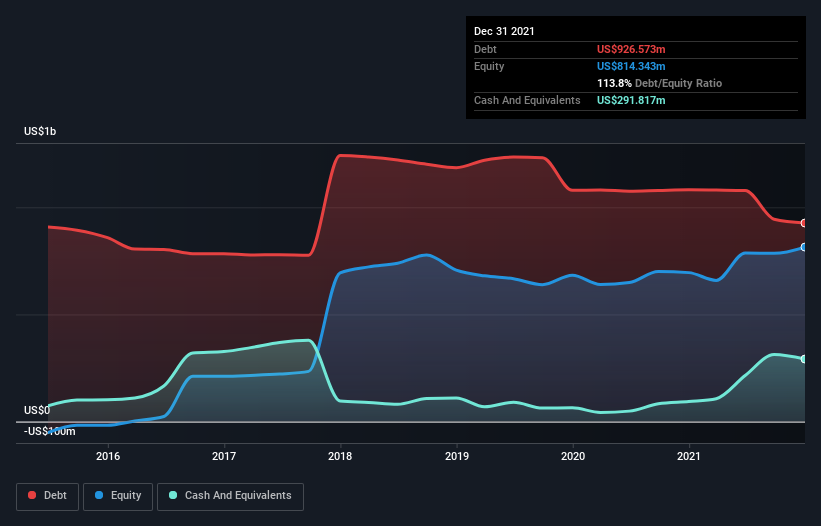The height and width of the screenshot is (526, 821).
Task: Select the teal Cash endpoint marker
Action: pos(803,359)
